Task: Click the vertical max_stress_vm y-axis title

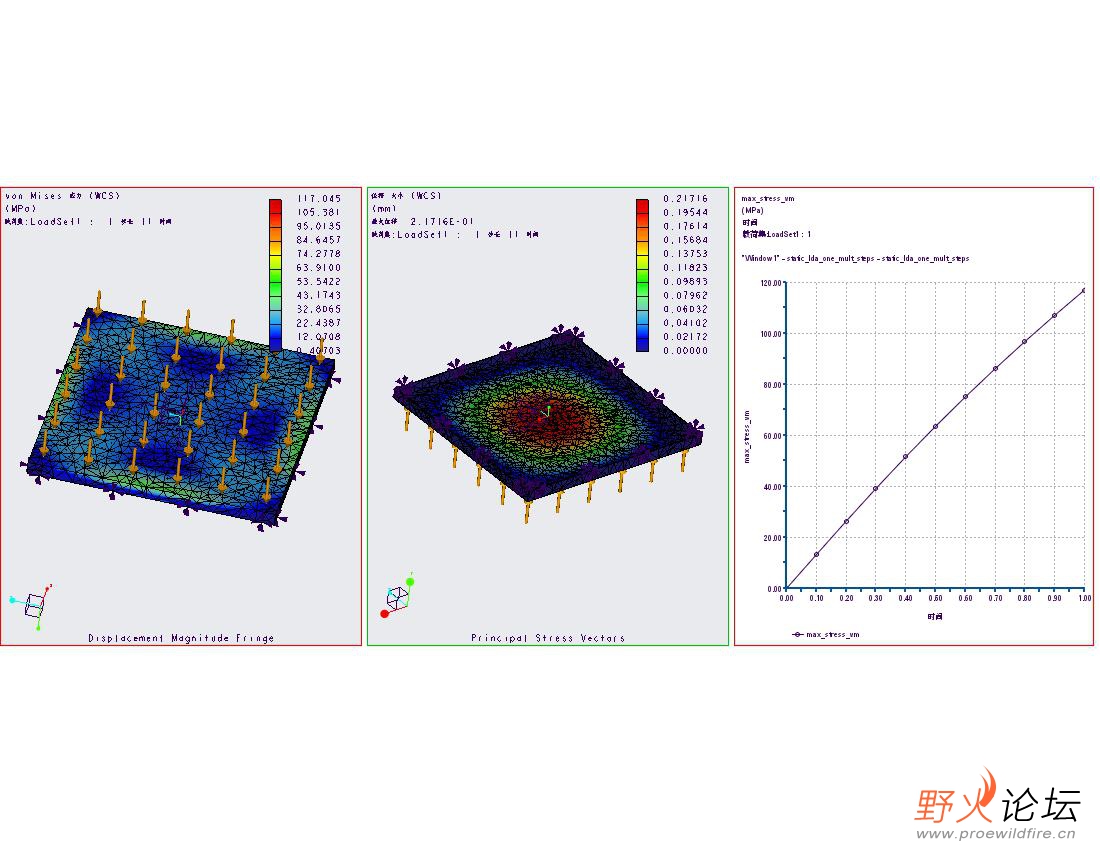Action: pyautogui.click(x=746, y=436)
